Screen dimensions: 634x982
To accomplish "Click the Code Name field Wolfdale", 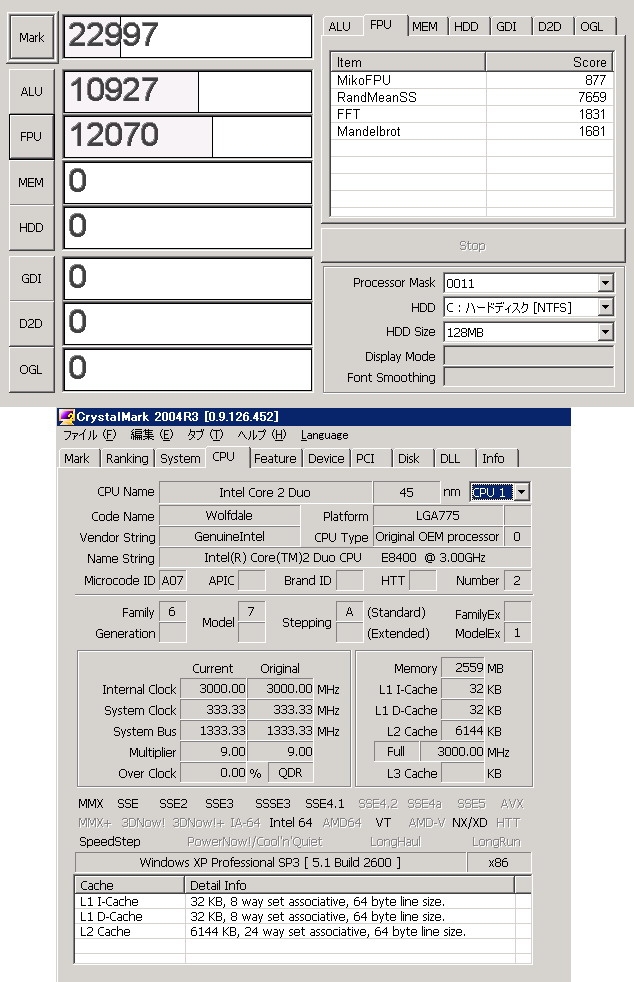I will click(229, 515).
